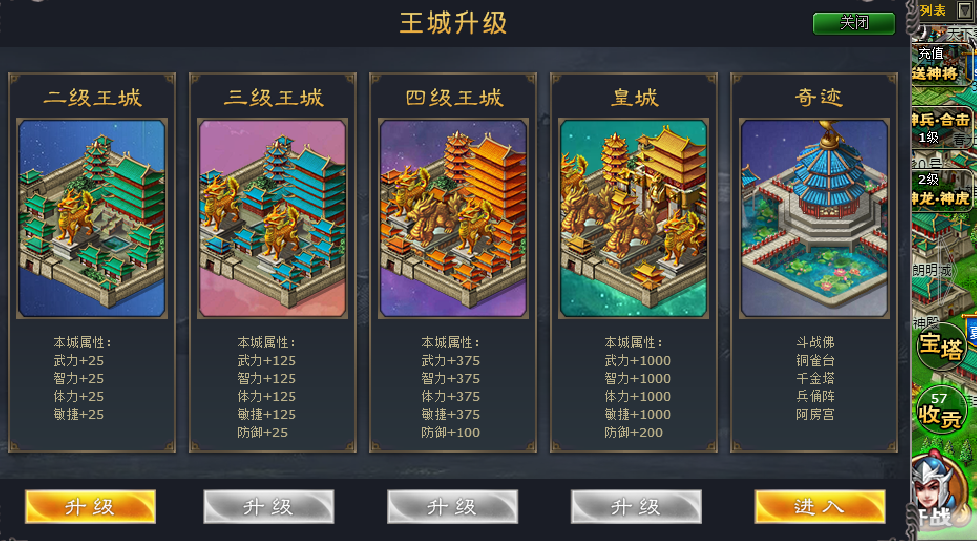This screenshot has height=541, width=977.
Task: Click the 阿房宫 entry in 奇迹 list
Action: [815, 414]
